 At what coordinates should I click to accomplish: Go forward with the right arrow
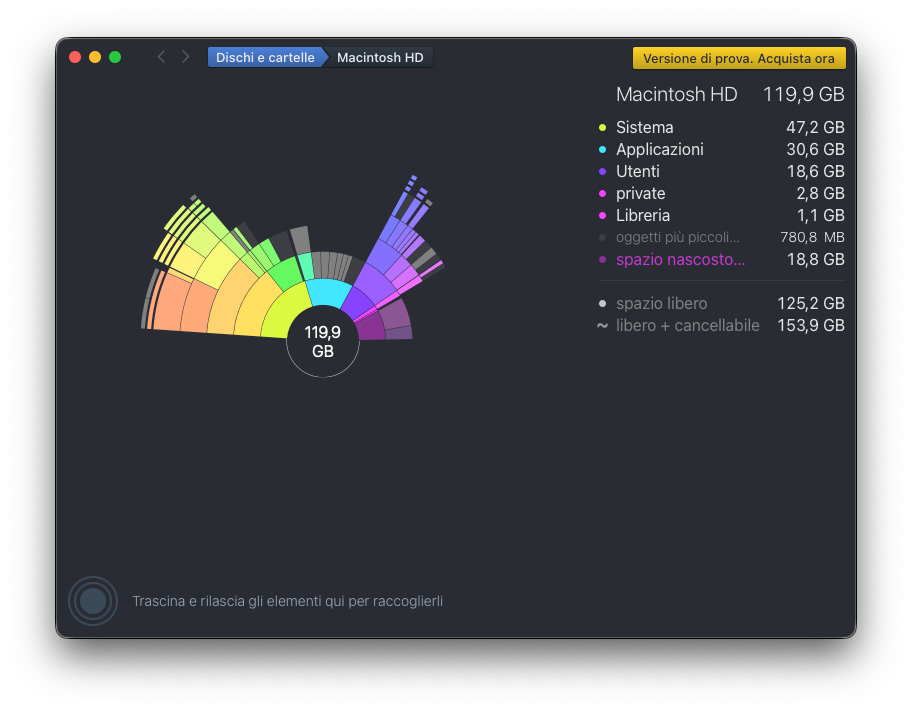point(185,57)
